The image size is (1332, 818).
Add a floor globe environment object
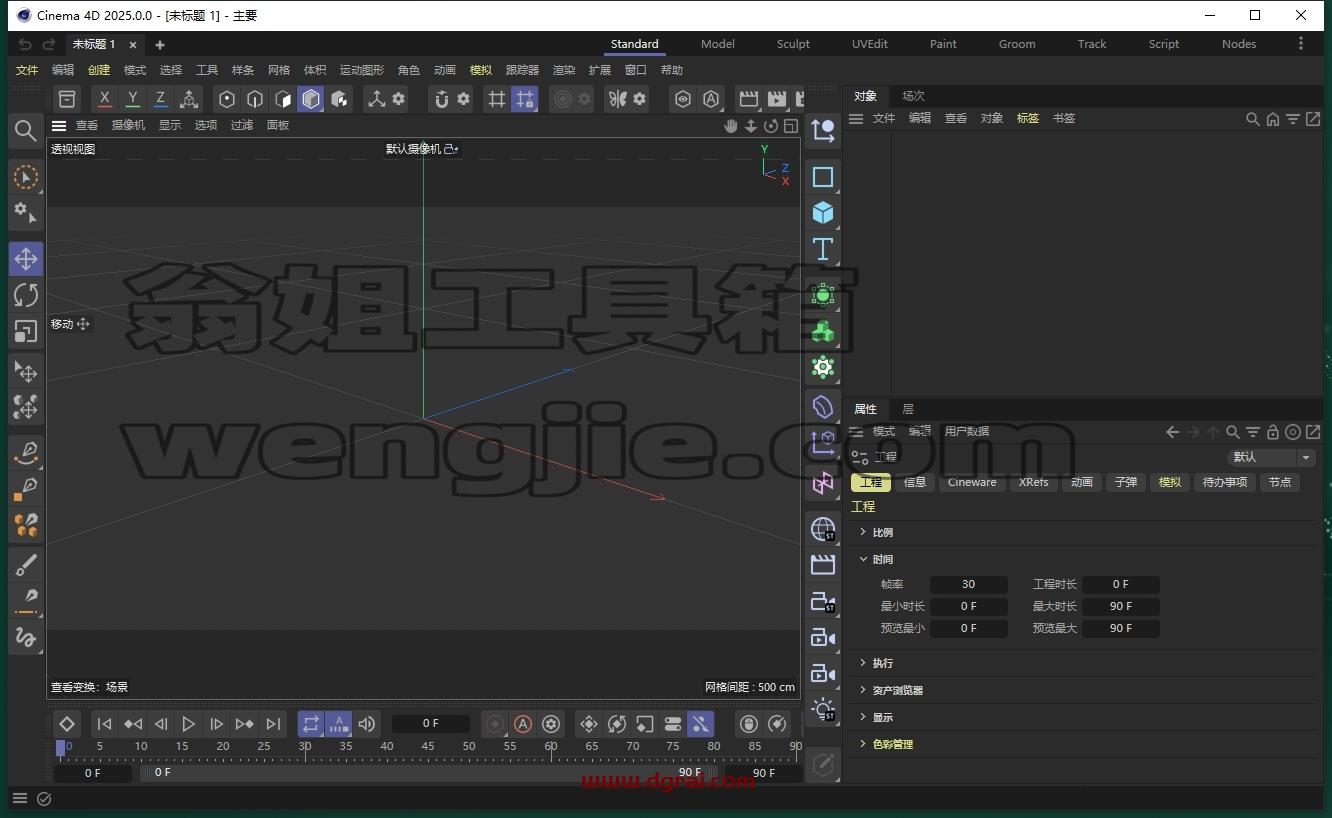(x=823, y=529)
